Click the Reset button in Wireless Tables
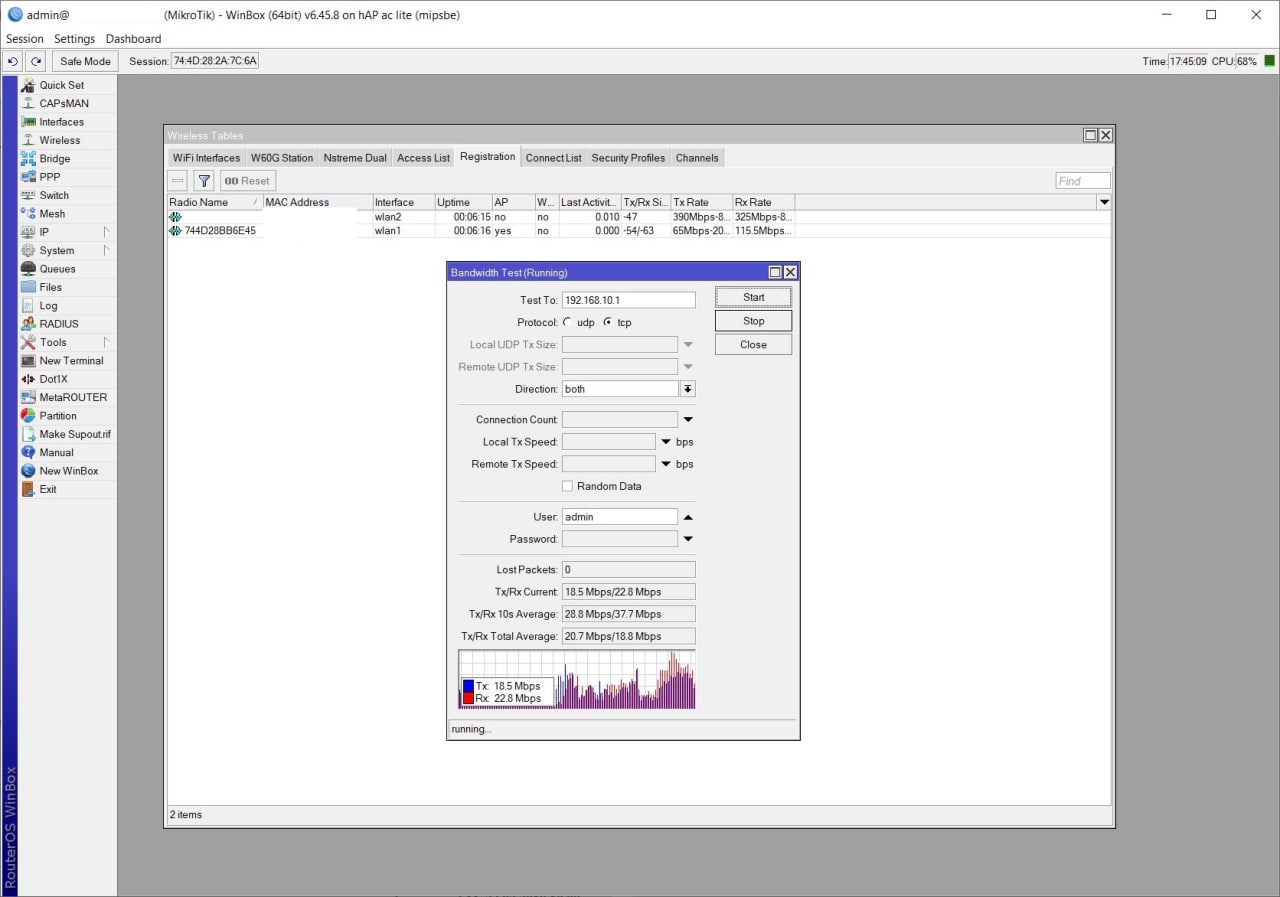The width and height of the screenshot is (1280, 897). tap(247, 181)
